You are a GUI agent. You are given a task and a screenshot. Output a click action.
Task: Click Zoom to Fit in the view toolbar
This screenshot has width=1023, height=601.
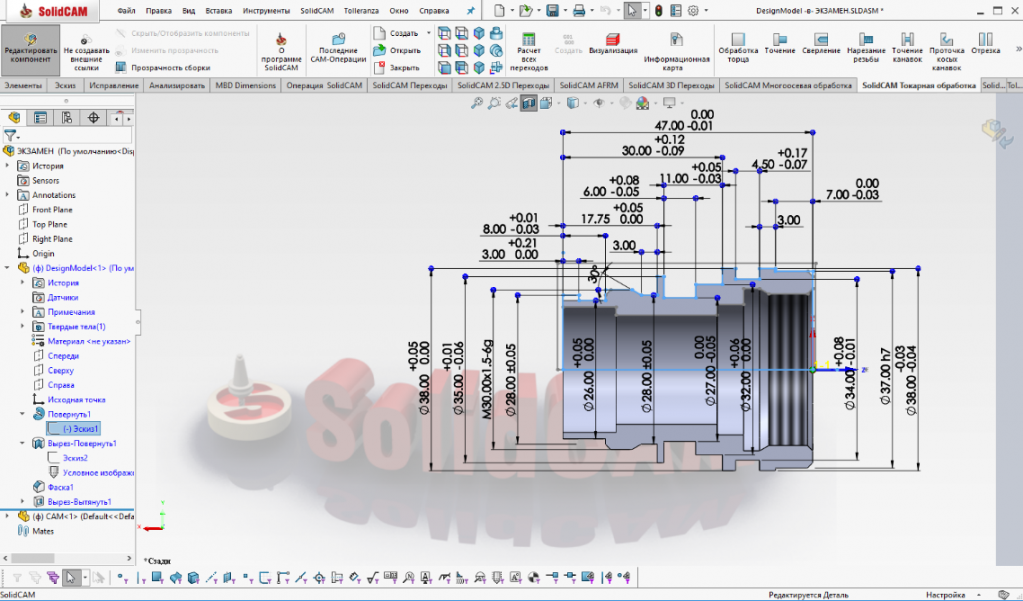click(478, 103)
